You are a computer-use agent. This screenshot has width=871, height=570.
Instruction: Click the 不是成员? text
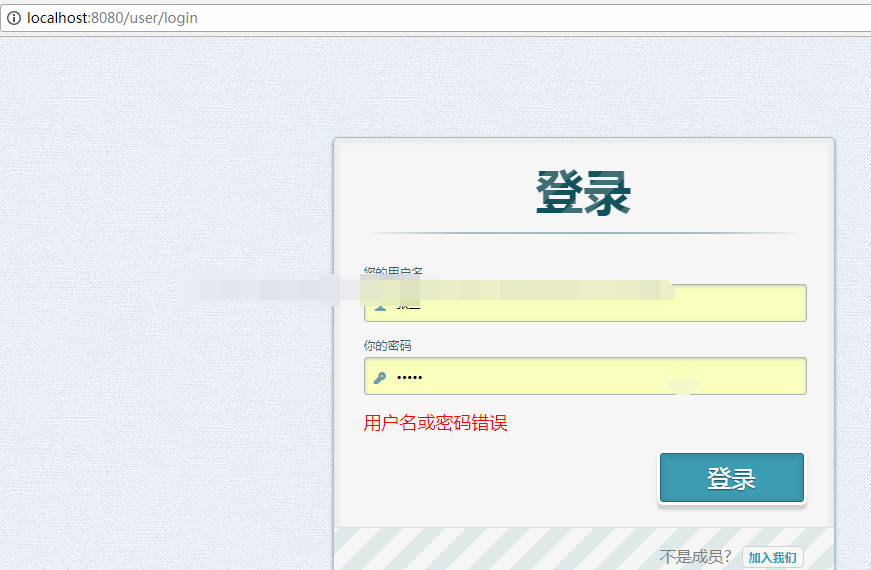click(695, 557)
